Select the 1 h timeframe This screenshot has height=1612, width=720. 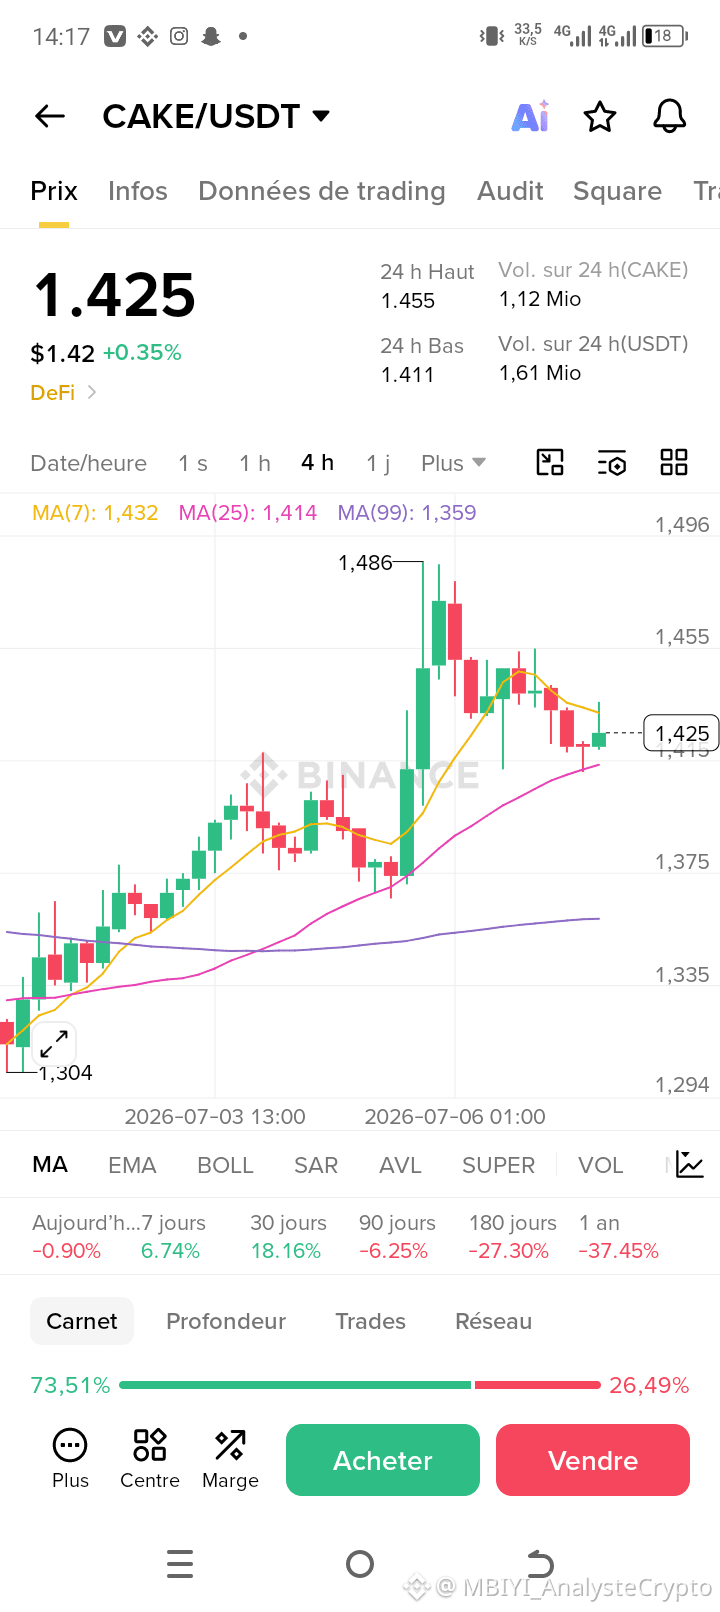[255, 463]
